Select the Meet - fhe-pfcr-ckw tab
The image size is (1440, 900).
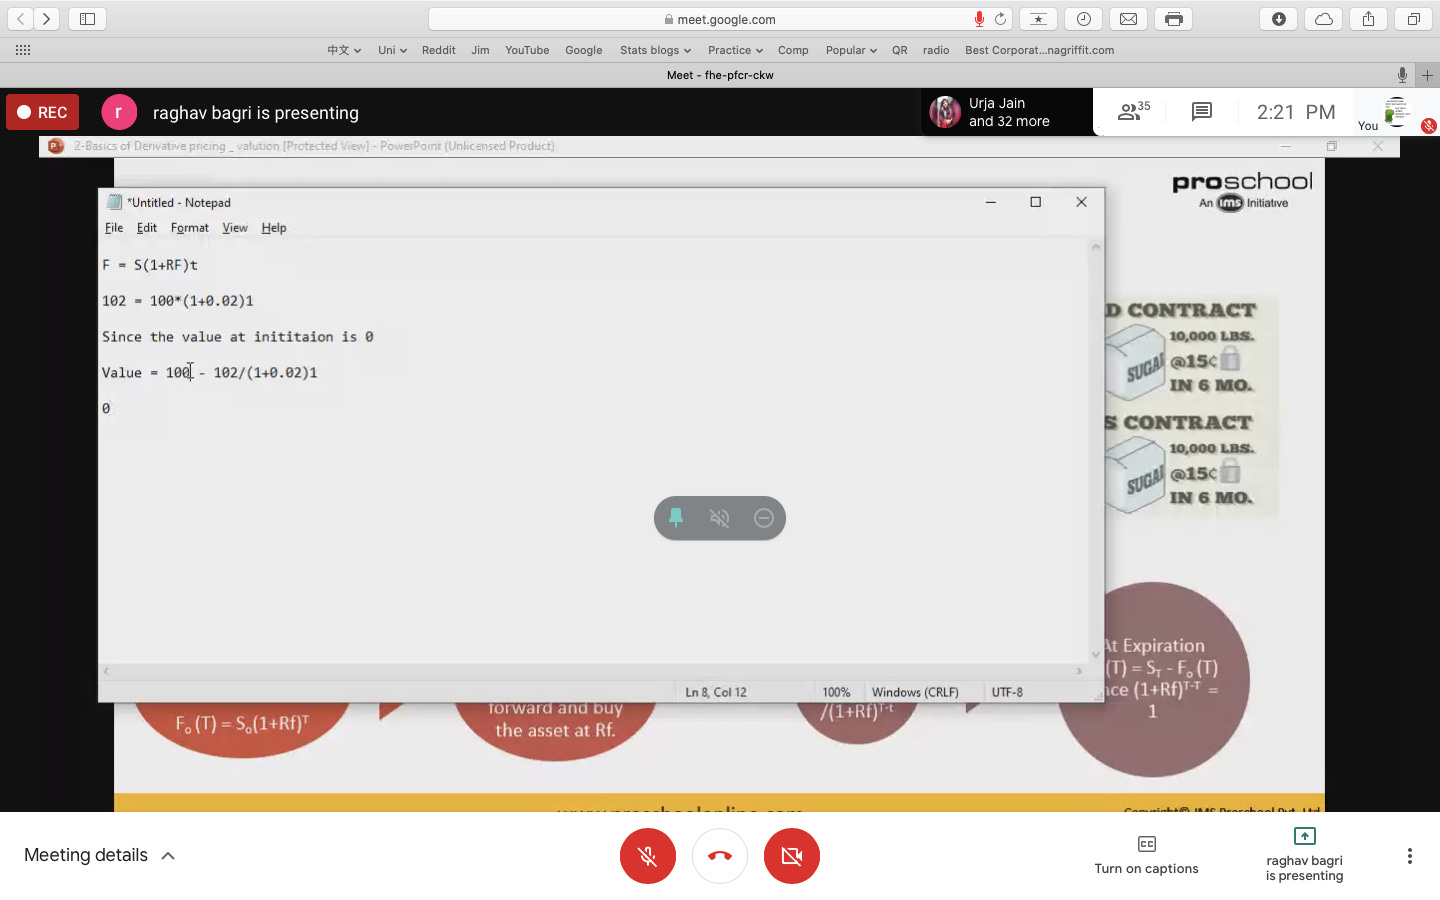(720, 75)
